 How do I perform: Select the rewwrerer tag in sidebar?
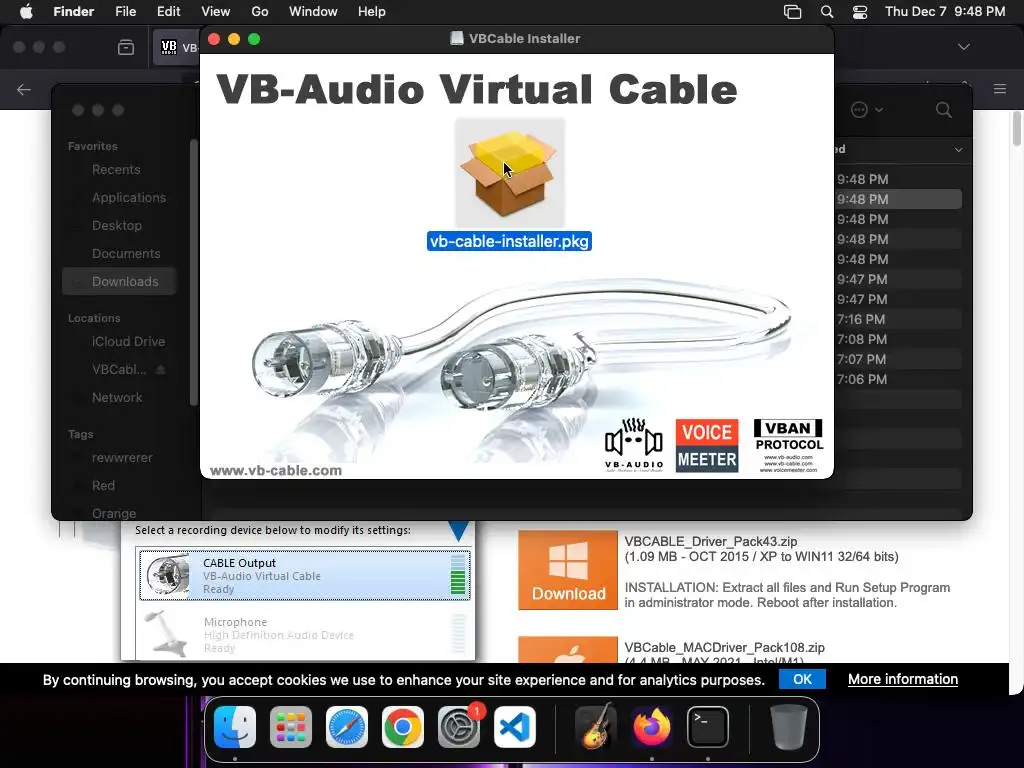[122, 458]
